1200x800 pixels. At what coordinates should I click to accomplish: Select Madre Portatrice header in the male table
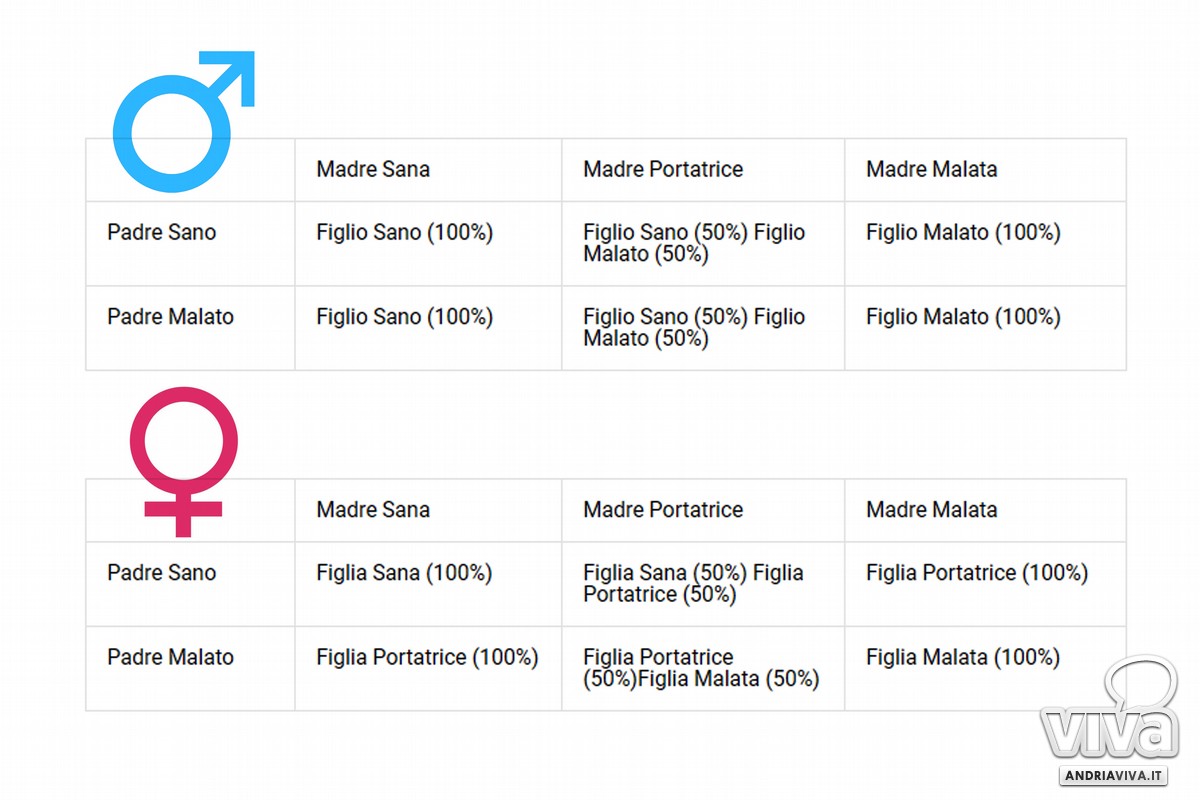pyautogui.click(x=663, y=169)
